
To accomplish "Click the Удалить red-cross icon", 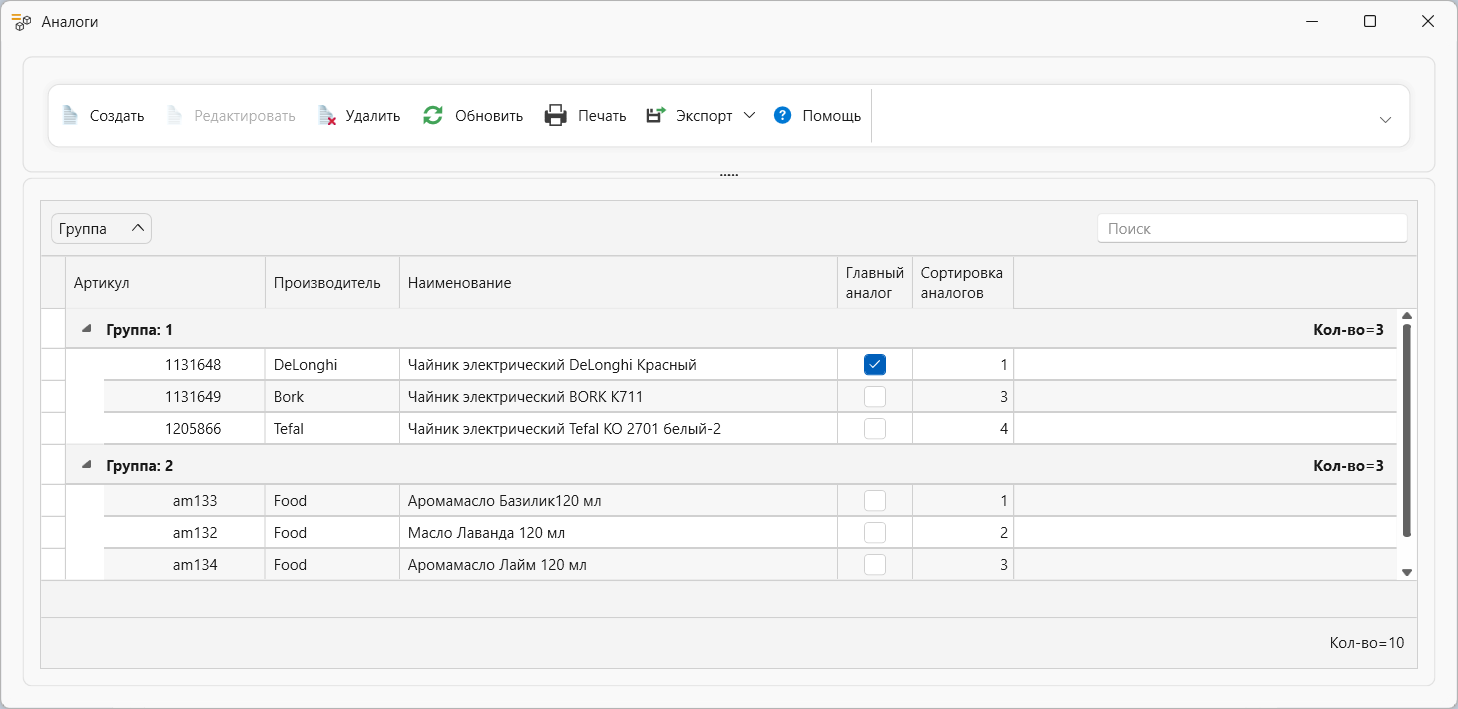I will click(x=327, y=116).
